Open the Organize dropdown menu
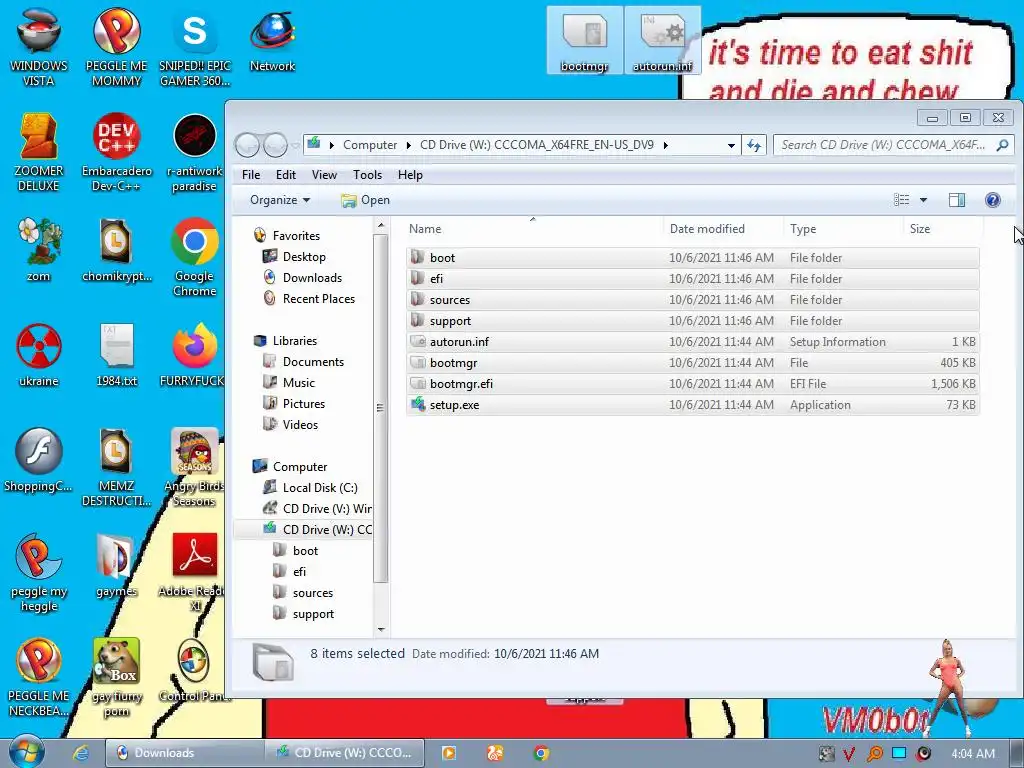The image size is (1024, 768). pyautogui.click(x=280, y=200)
